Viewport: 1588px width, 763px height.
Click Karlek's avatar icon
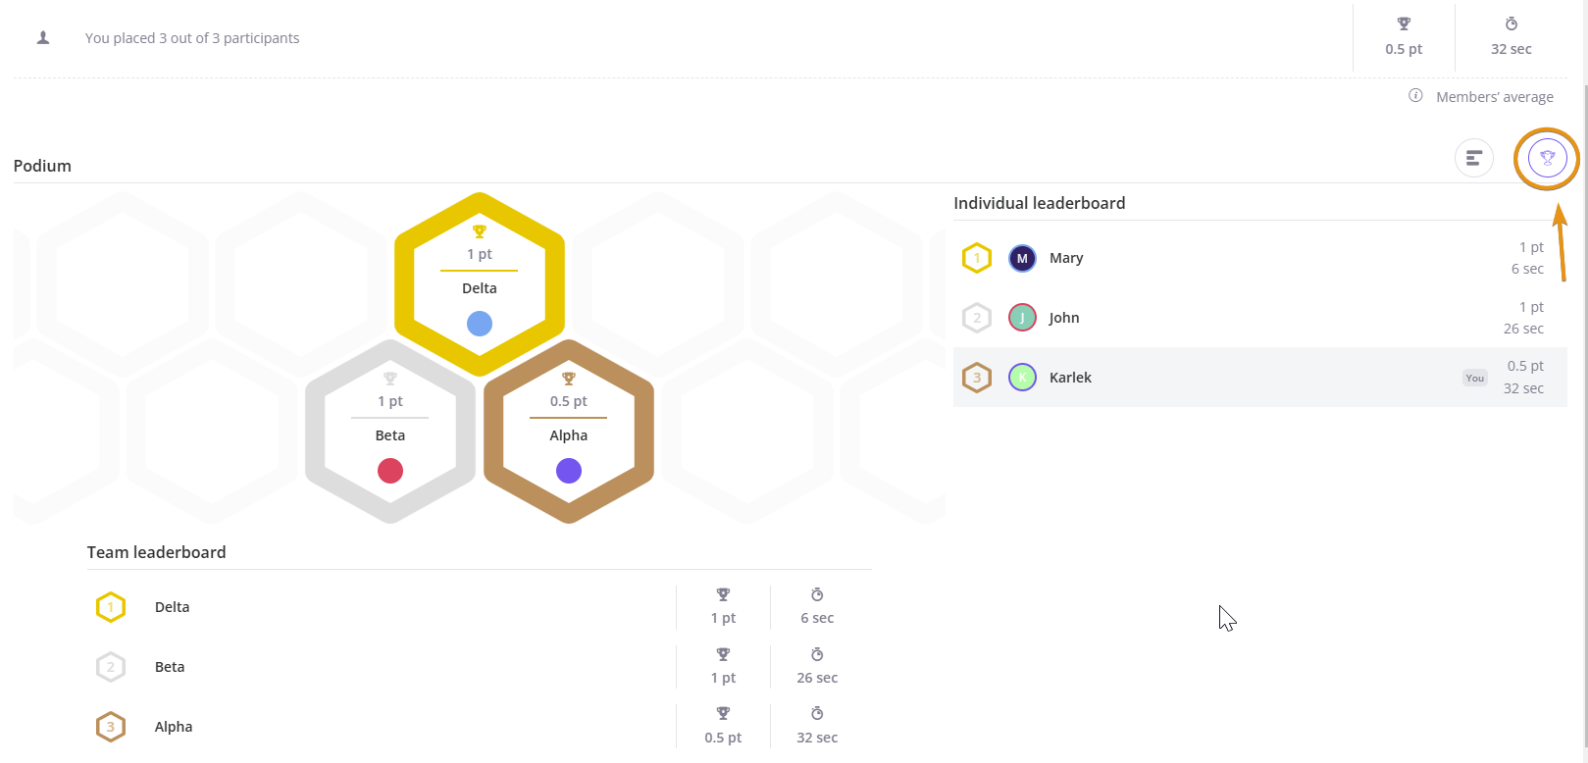pyautogui.click(x=1021, y=377)
